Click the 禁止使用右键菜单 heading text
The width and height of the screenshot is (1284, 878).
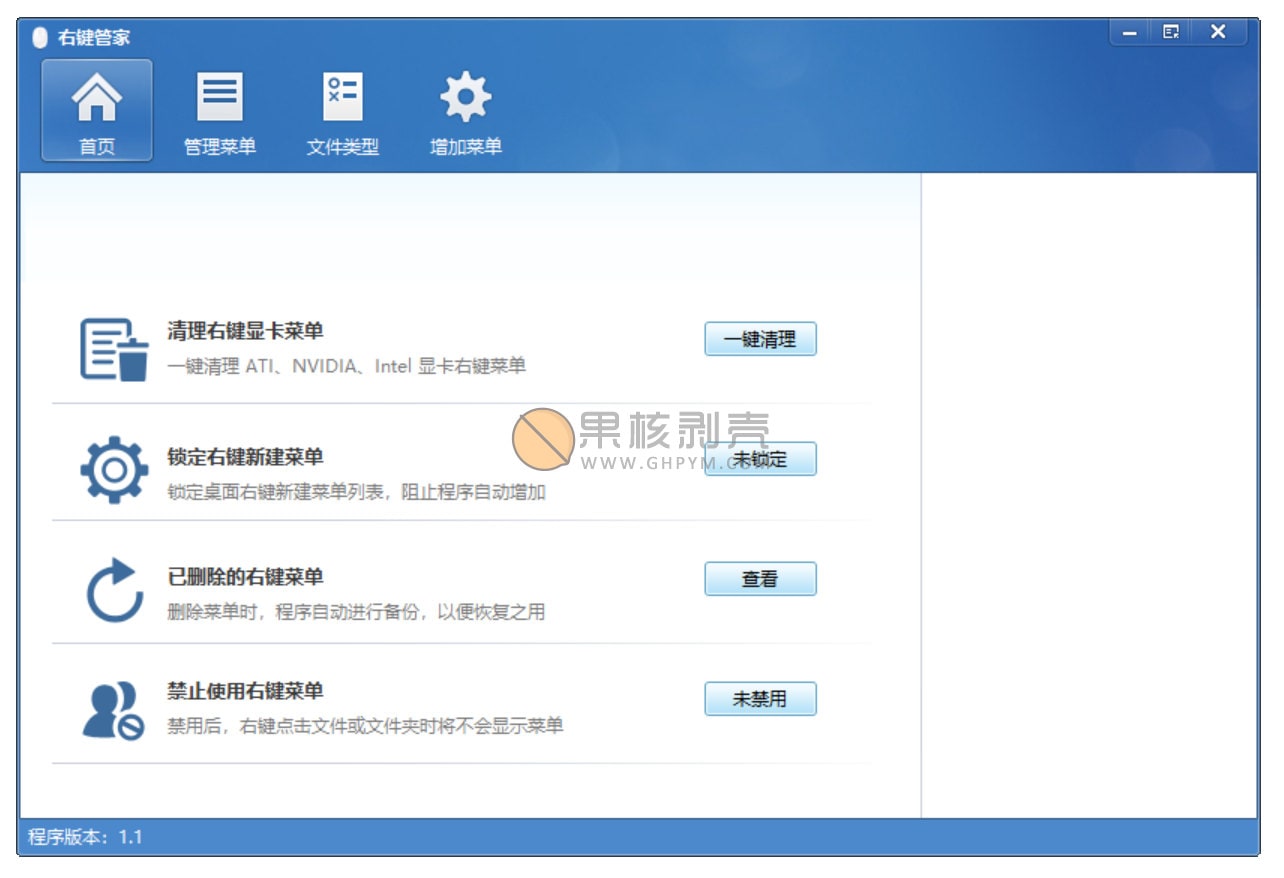point(245,691)
